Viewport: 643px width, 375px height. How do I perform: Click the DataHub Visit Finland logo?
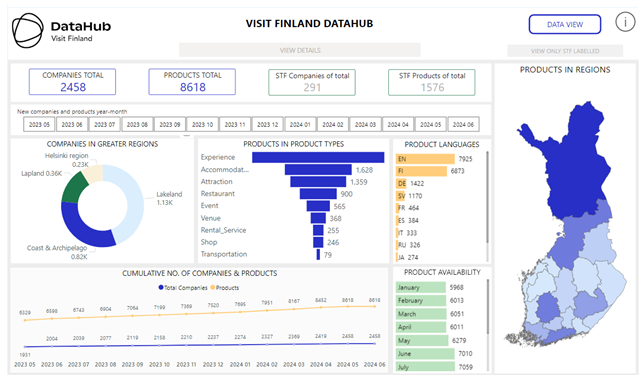(x=62, y=31)
